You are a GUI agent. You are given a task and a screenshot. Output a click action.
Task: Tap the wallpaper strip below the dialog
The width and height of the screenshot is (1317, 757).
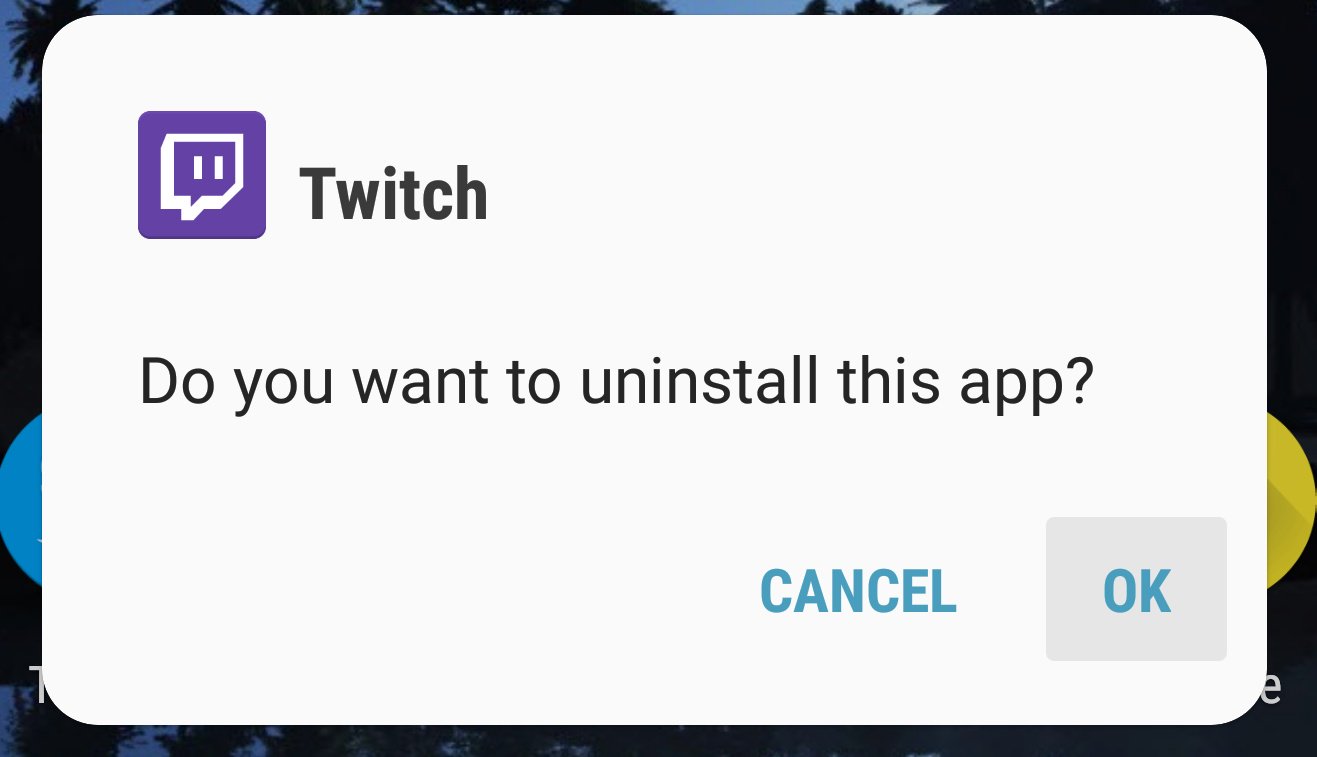(x=658, y=741)
